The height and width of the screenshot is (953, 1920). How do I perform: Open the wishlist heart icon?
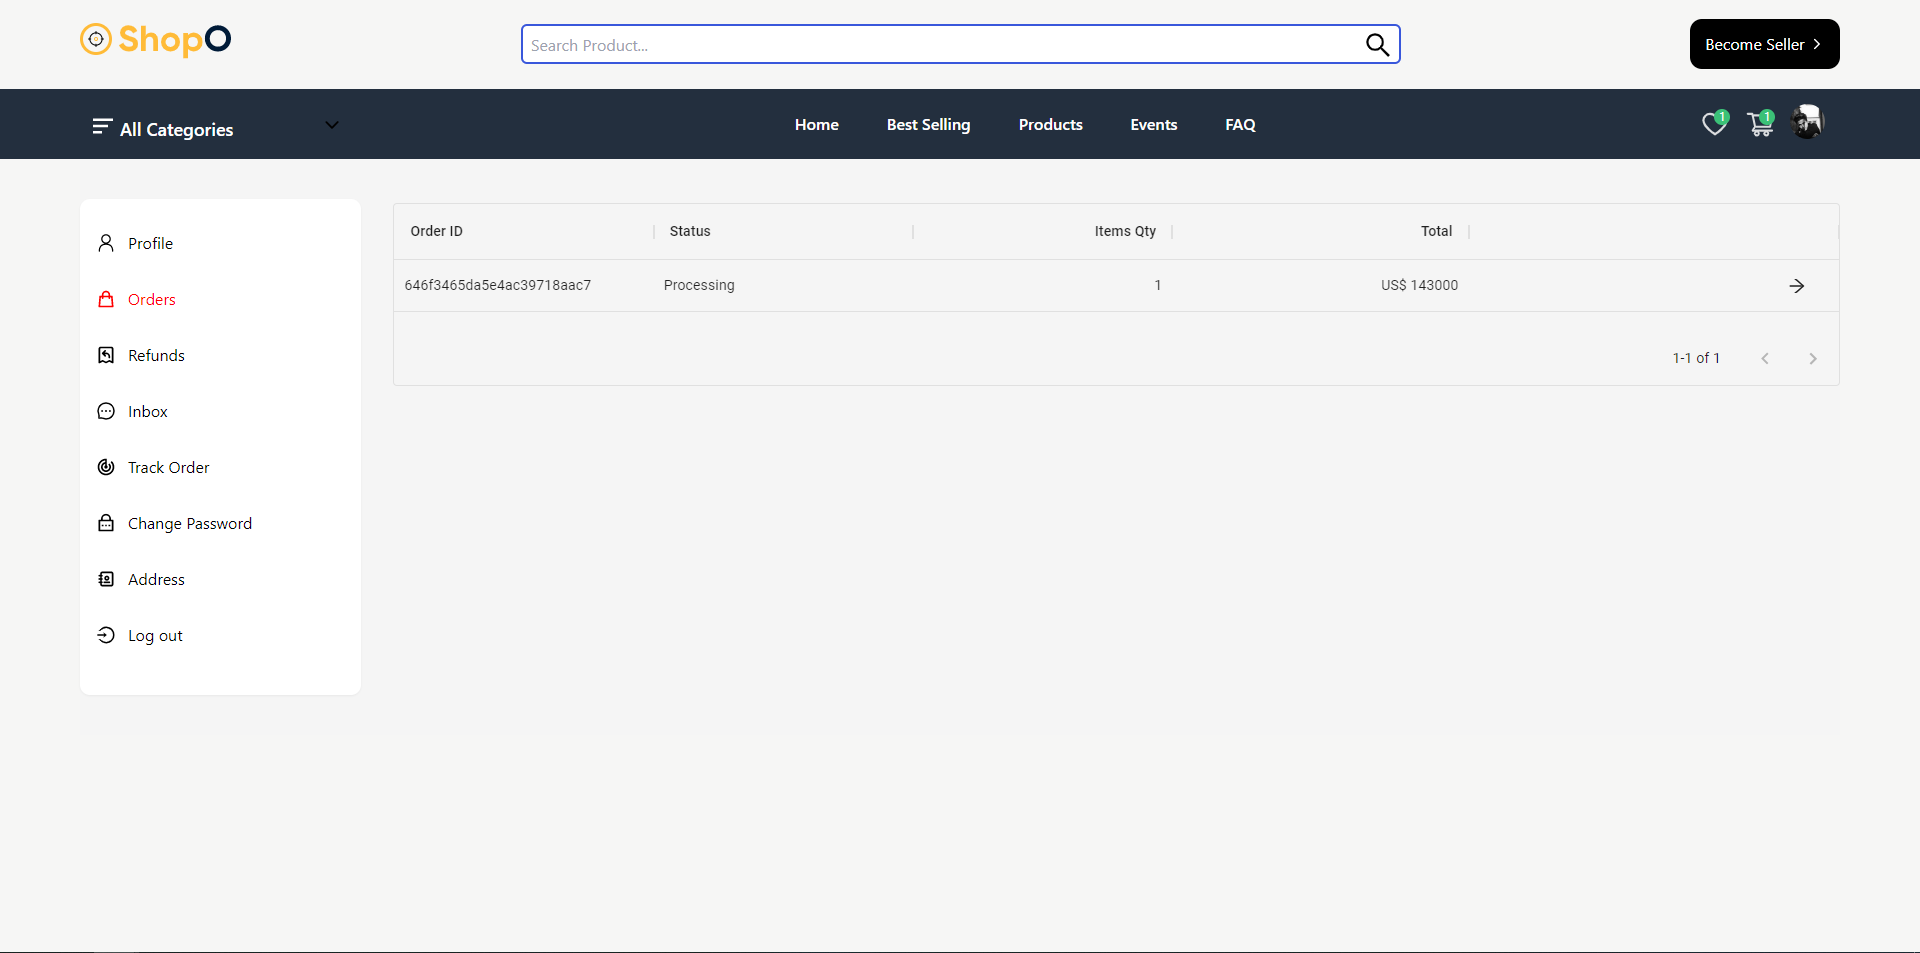click(x=1714, y=124)
